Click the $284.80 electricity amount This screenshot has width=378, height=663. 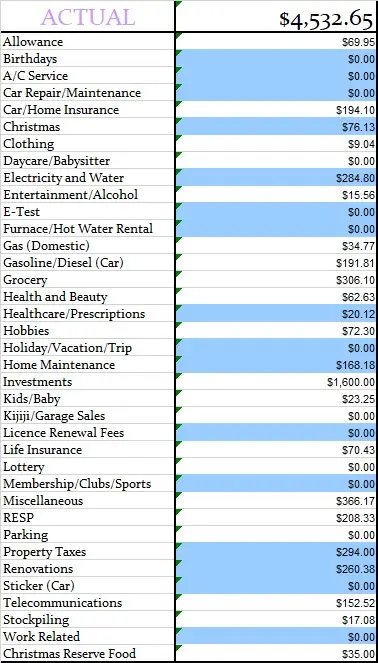tap(356, 178)
